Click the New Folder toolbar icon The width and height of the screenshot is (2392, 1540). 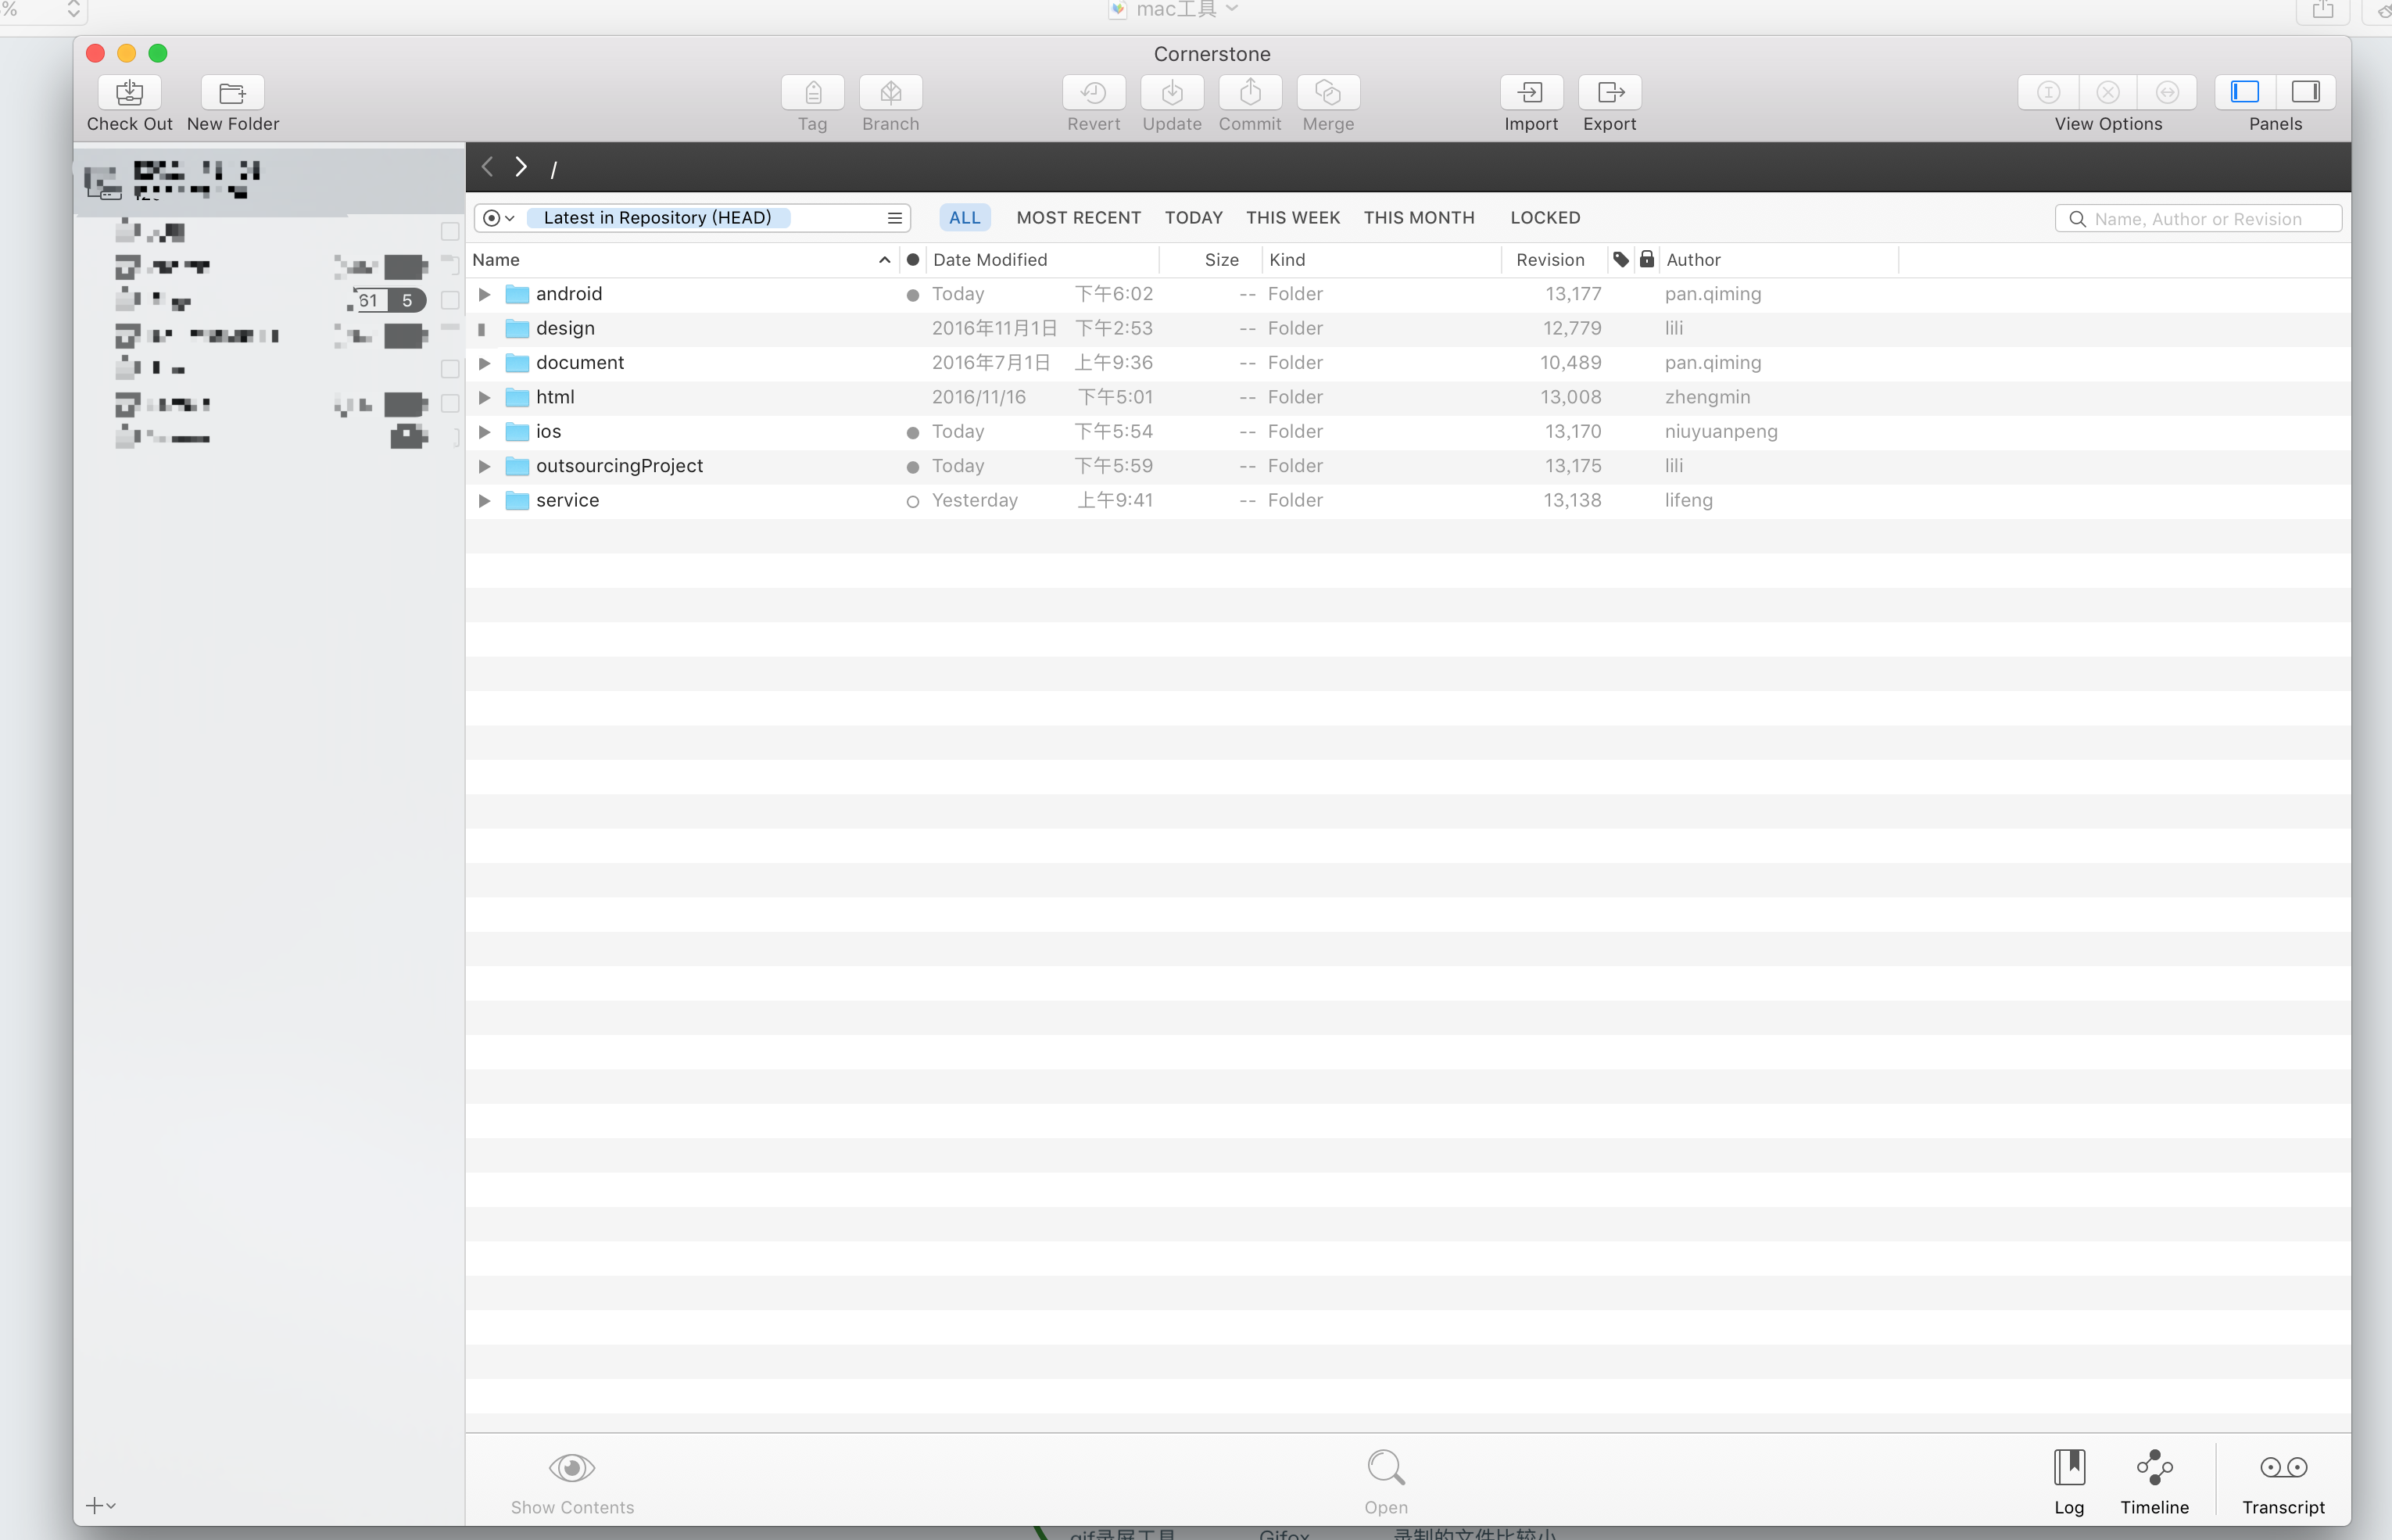click(x=232, y=92)
